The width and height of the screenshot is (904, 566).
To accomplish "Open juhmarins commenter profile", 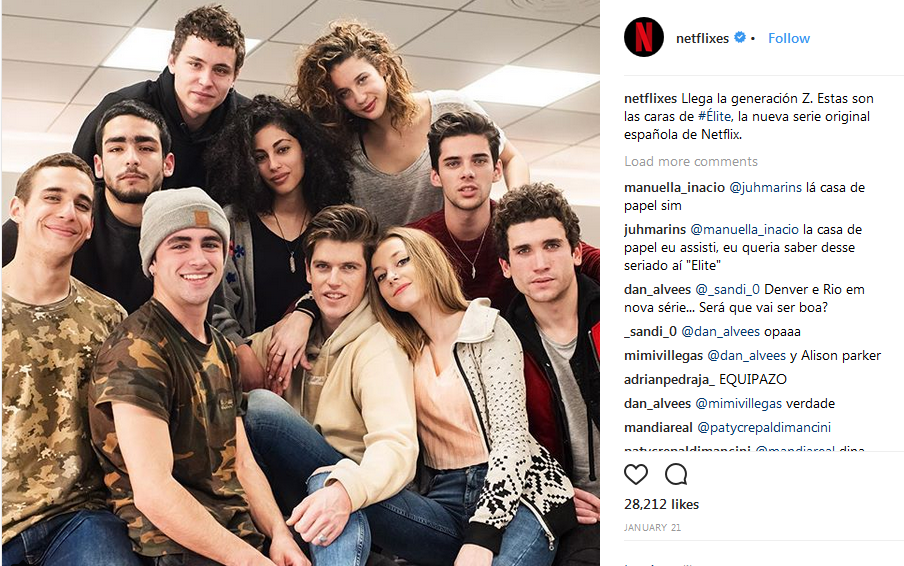I will [654, 229].
